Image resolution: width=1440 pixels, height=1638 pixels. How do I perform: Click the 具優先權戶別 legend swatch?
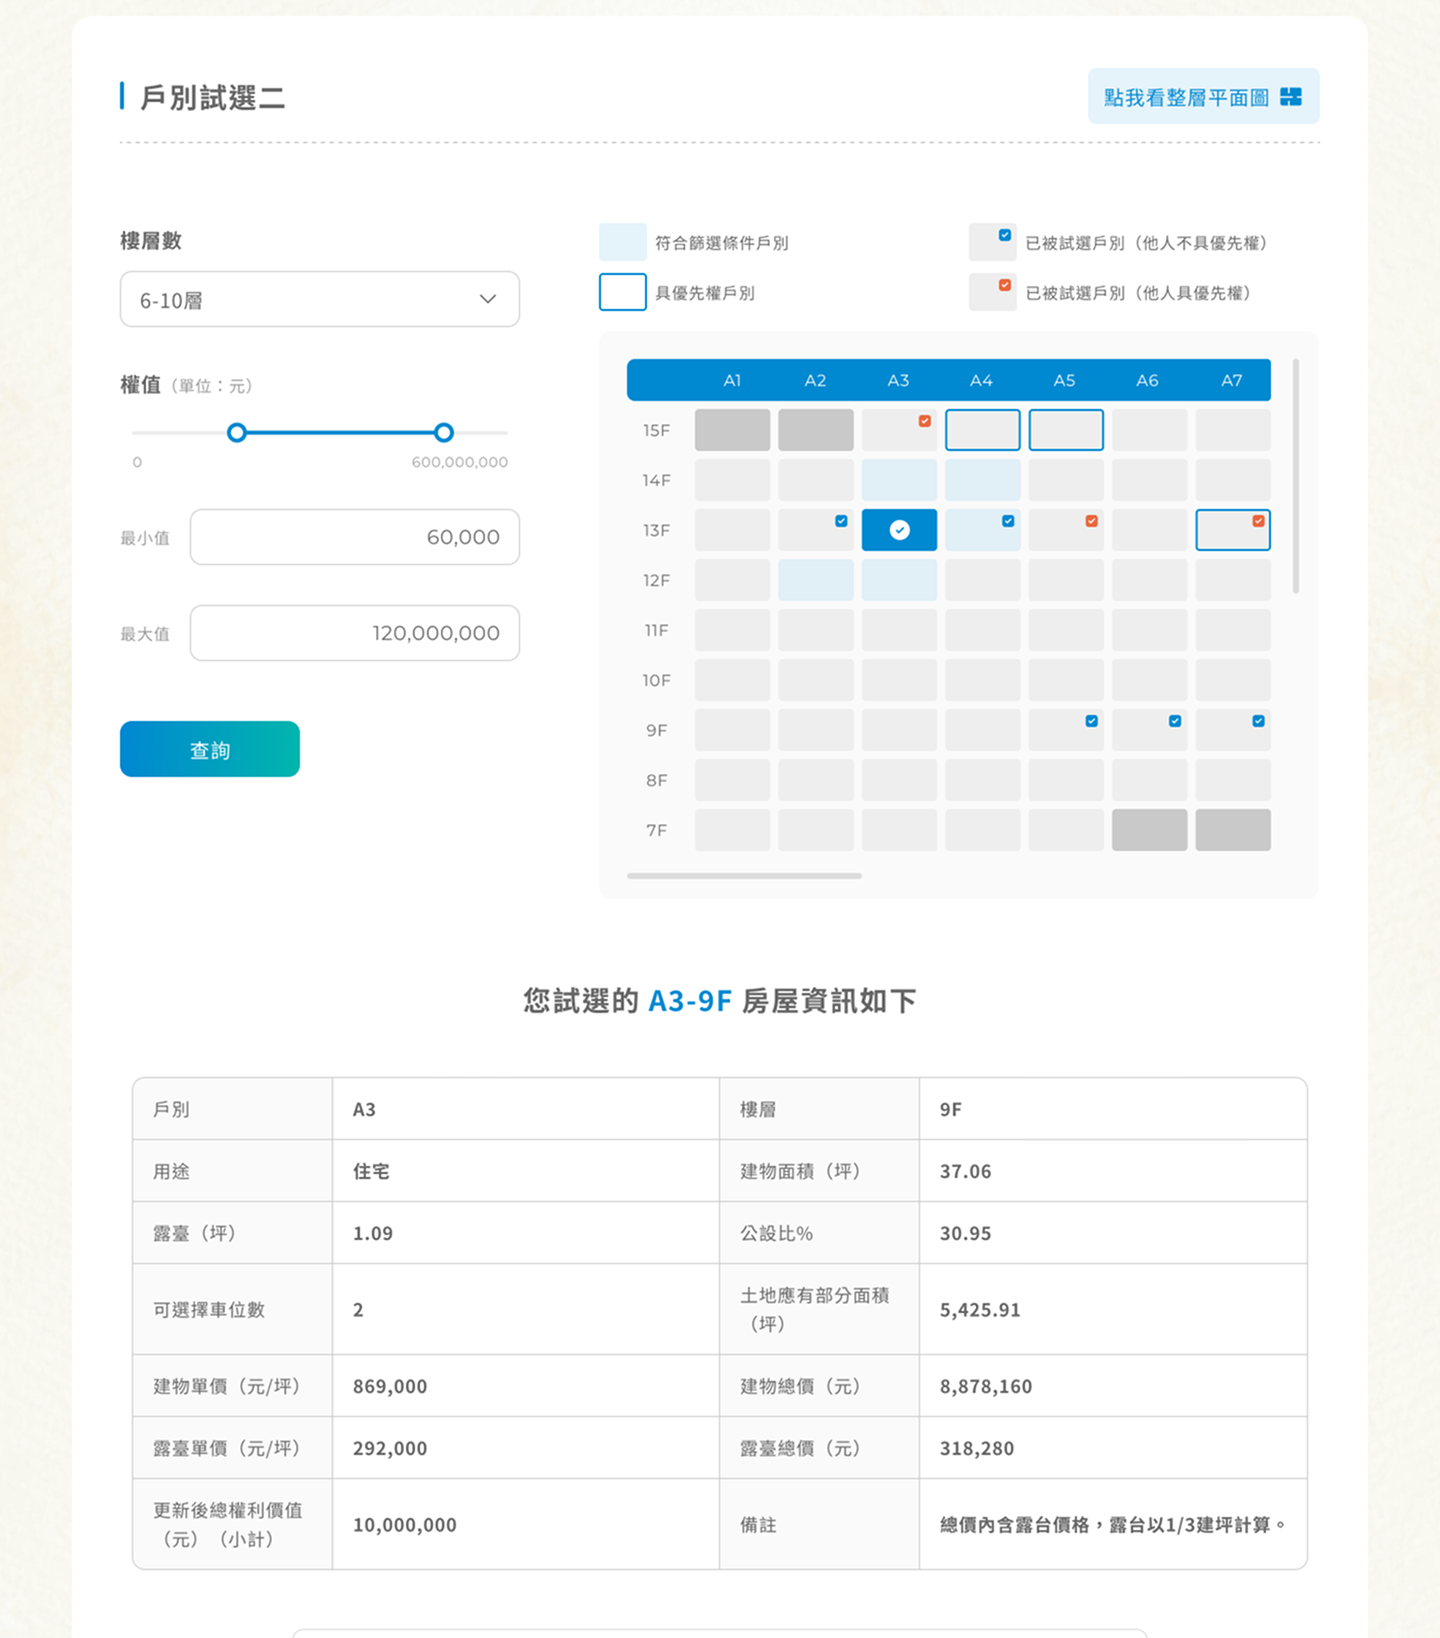[x=622, y=292]
